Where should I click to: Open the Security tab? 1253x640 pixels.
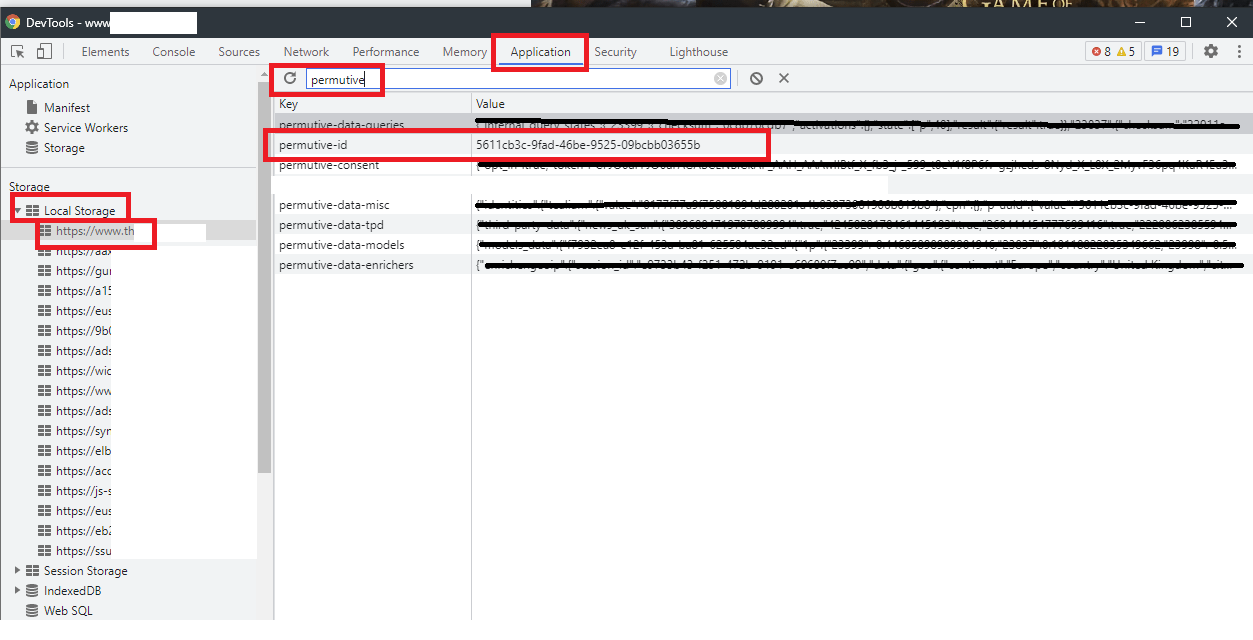pos(615,52)
